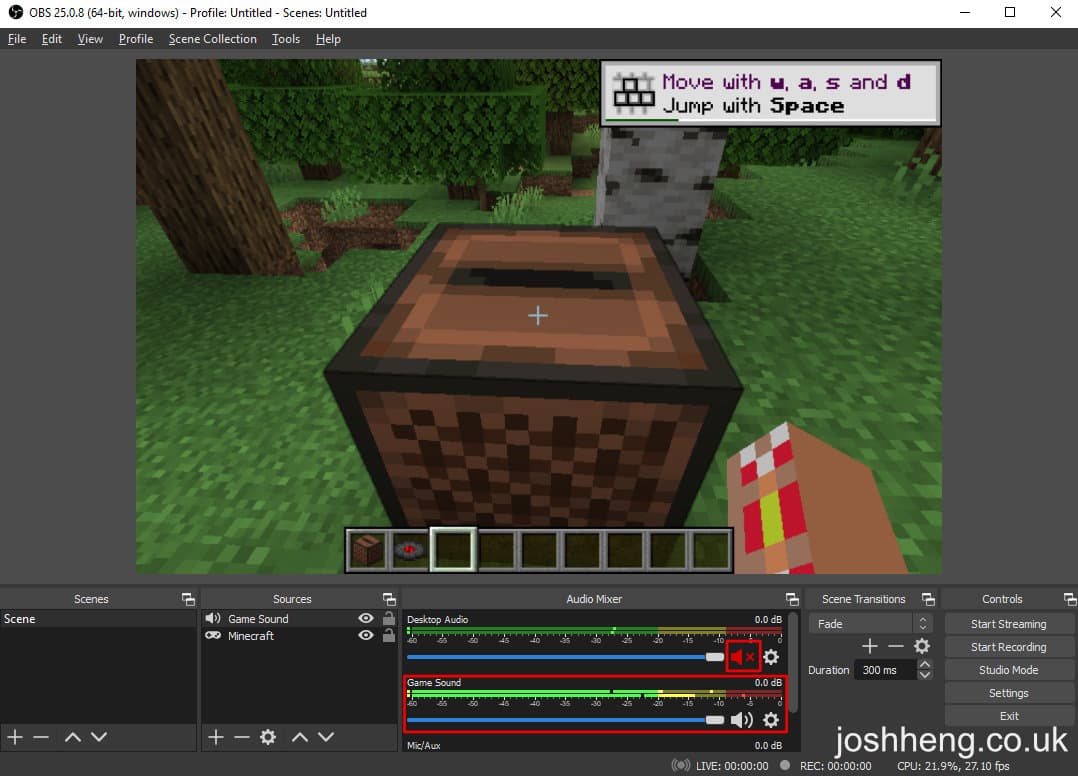Select the Minecraft source row
Screen dimensions: 1078x776
point(299,636)
